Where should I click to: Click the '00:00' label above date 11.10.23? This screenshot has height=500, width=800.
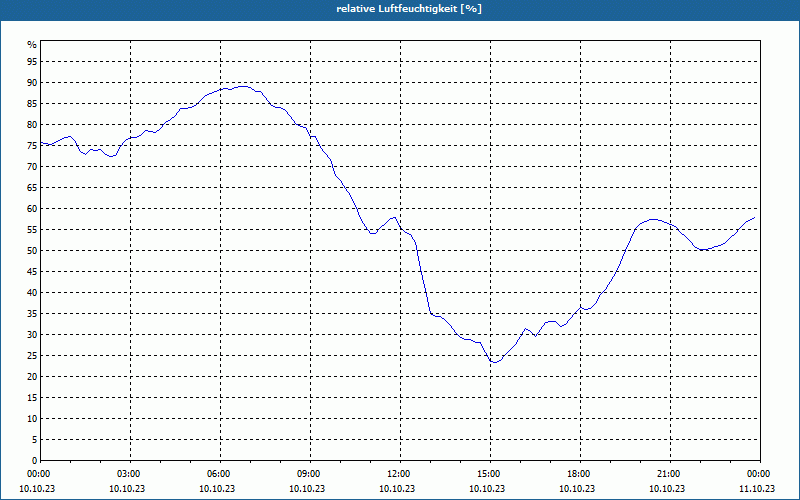coord(760,474)
